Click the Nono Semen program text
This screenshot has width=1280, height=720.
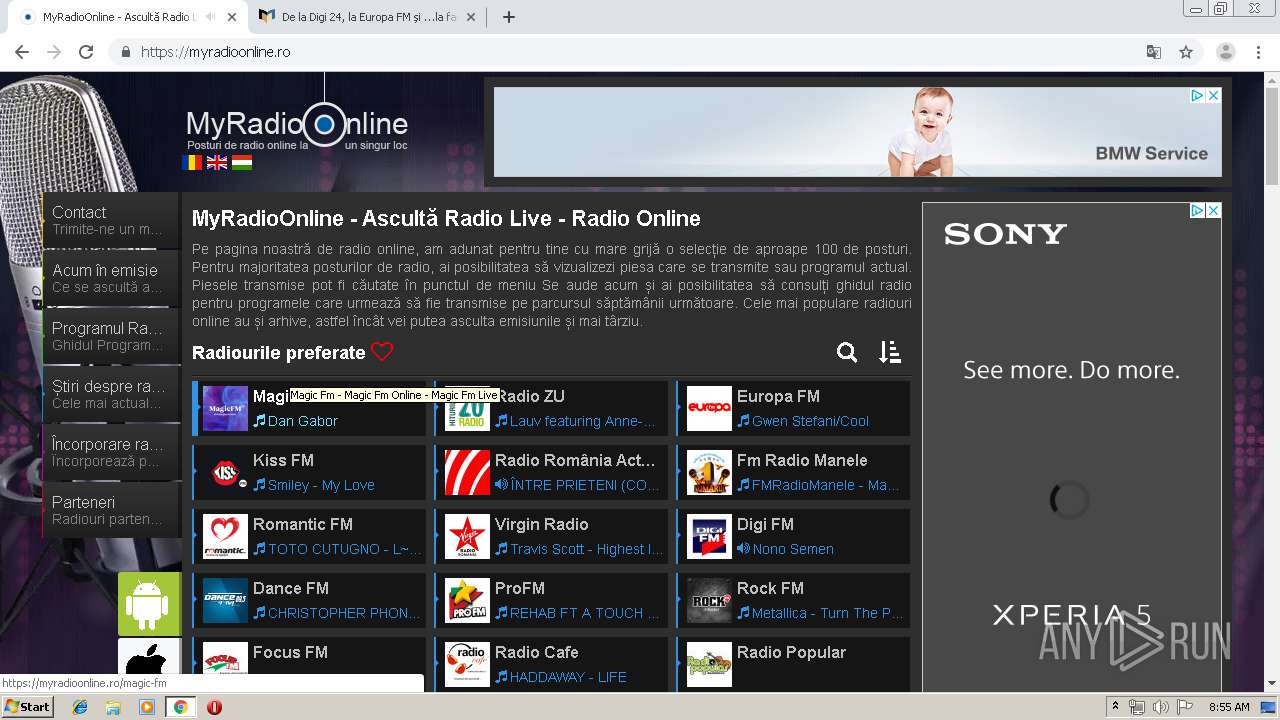(793, 549)
